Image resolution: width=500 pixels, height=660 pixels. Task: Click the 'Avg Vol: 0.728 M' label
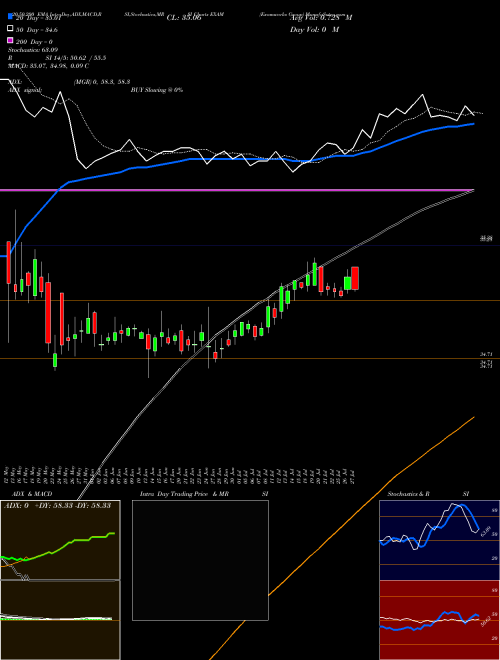click(x=321, y=18)
